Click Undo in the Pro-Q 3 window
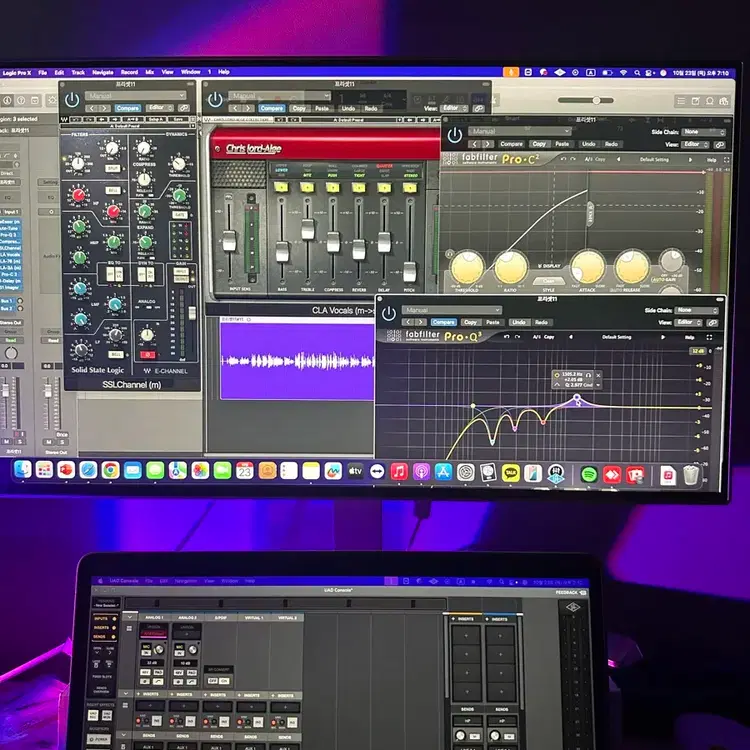This screenshot has height=750, width=750. [x=518, y=323]
